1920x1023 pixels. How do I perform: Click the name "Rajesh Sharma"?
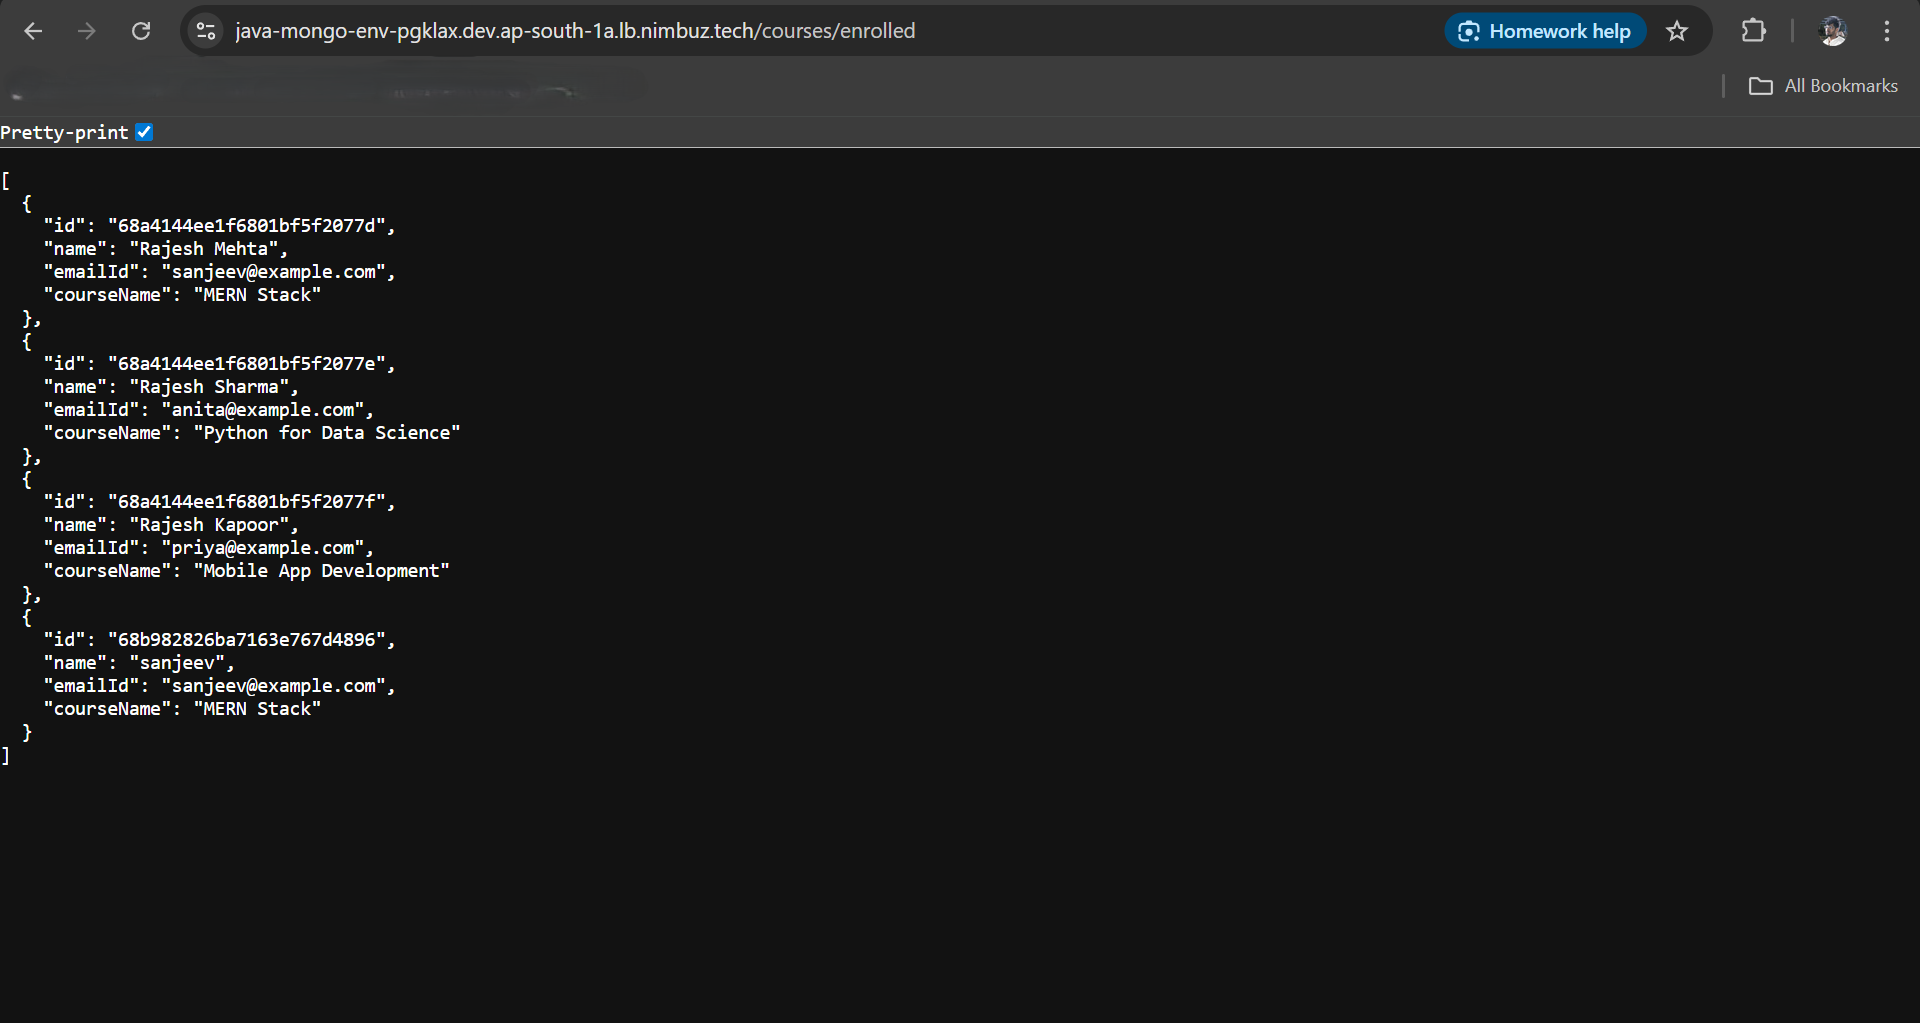(213, 387)
